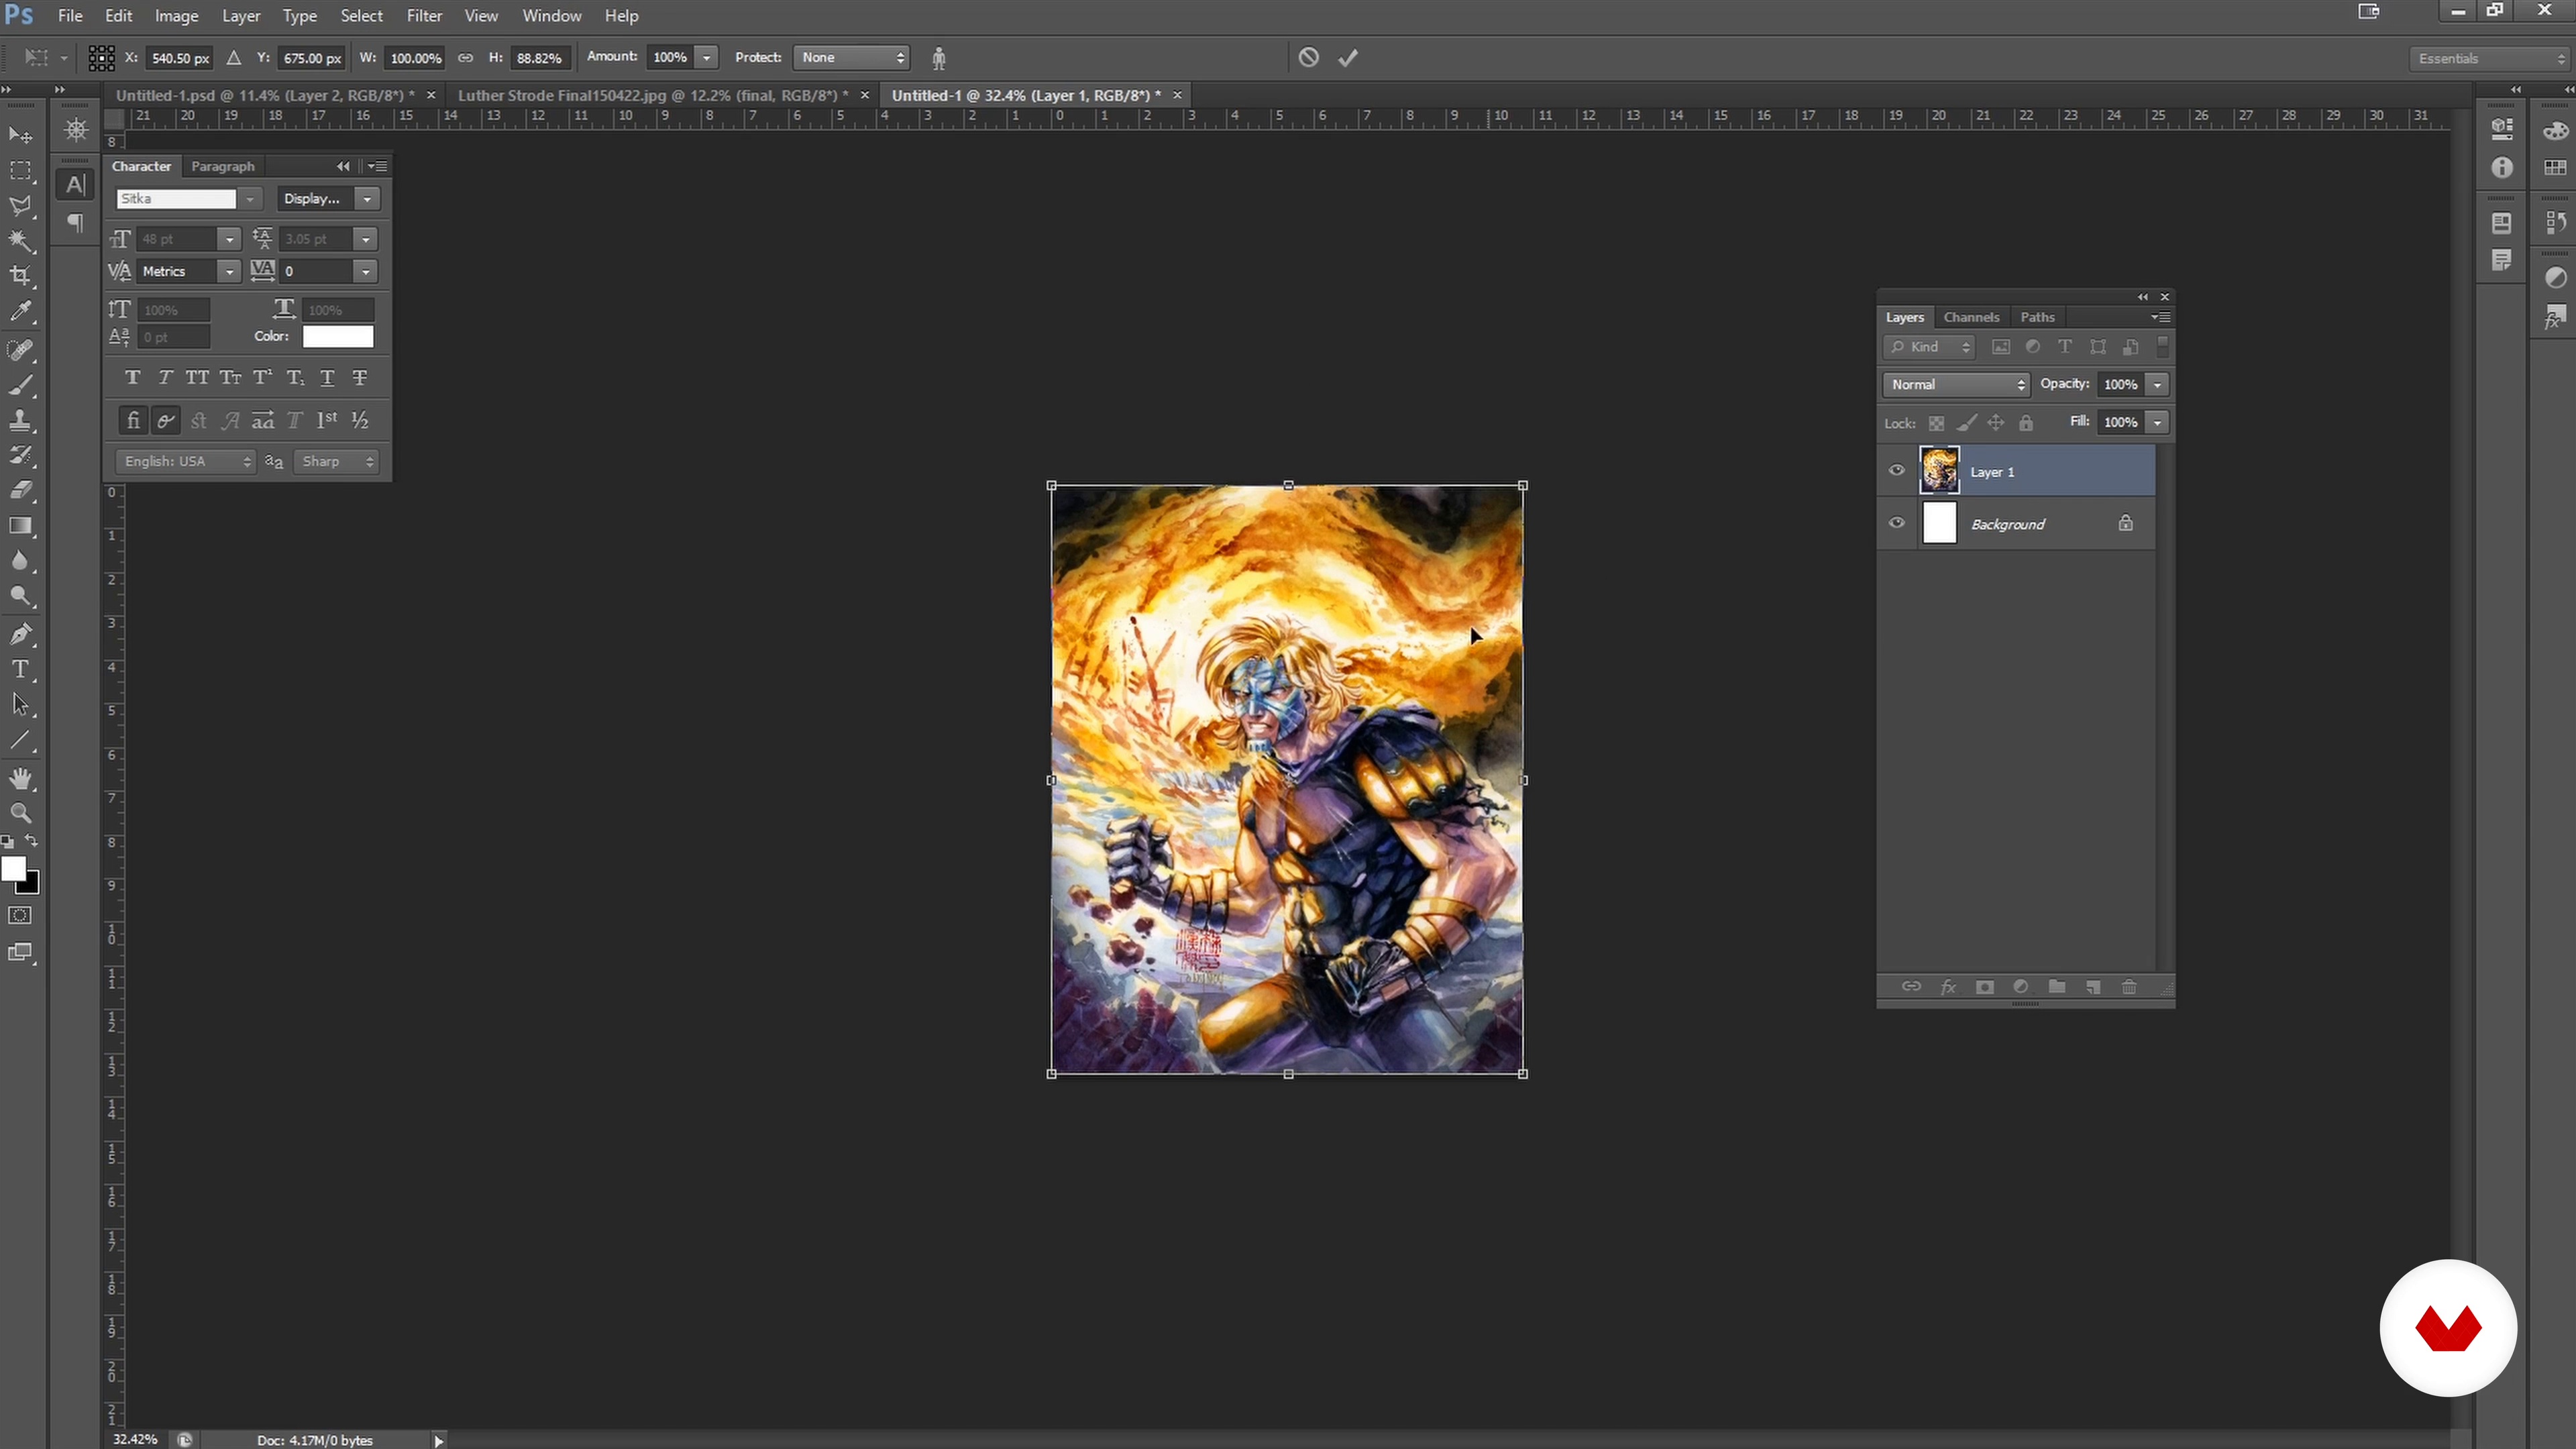Create a new group folder button
2576x1449 pixels.
click(2056, 987)
